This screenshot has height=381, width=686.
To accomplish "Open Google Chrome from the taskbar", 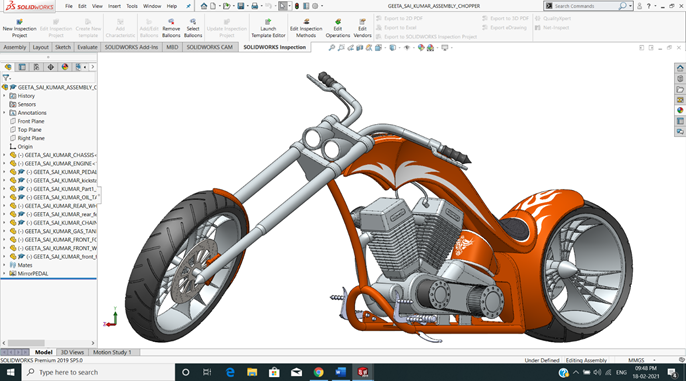I will pos(318,372).
